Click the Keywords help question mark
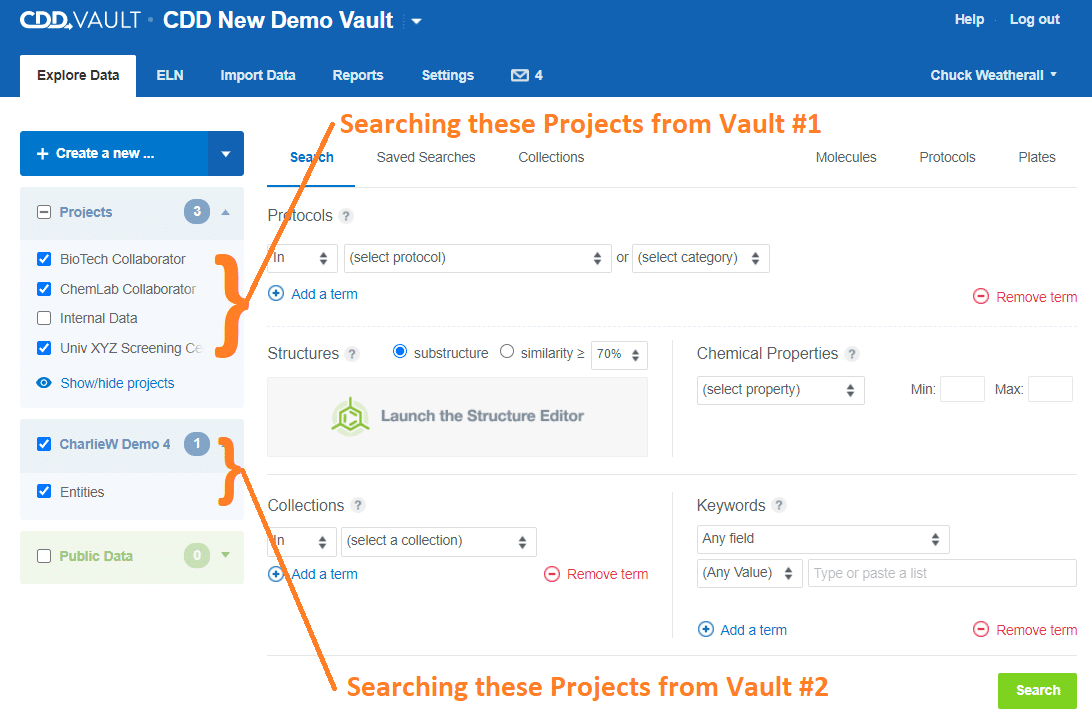Screen dimensions: 1092x717 coord(779,505)
